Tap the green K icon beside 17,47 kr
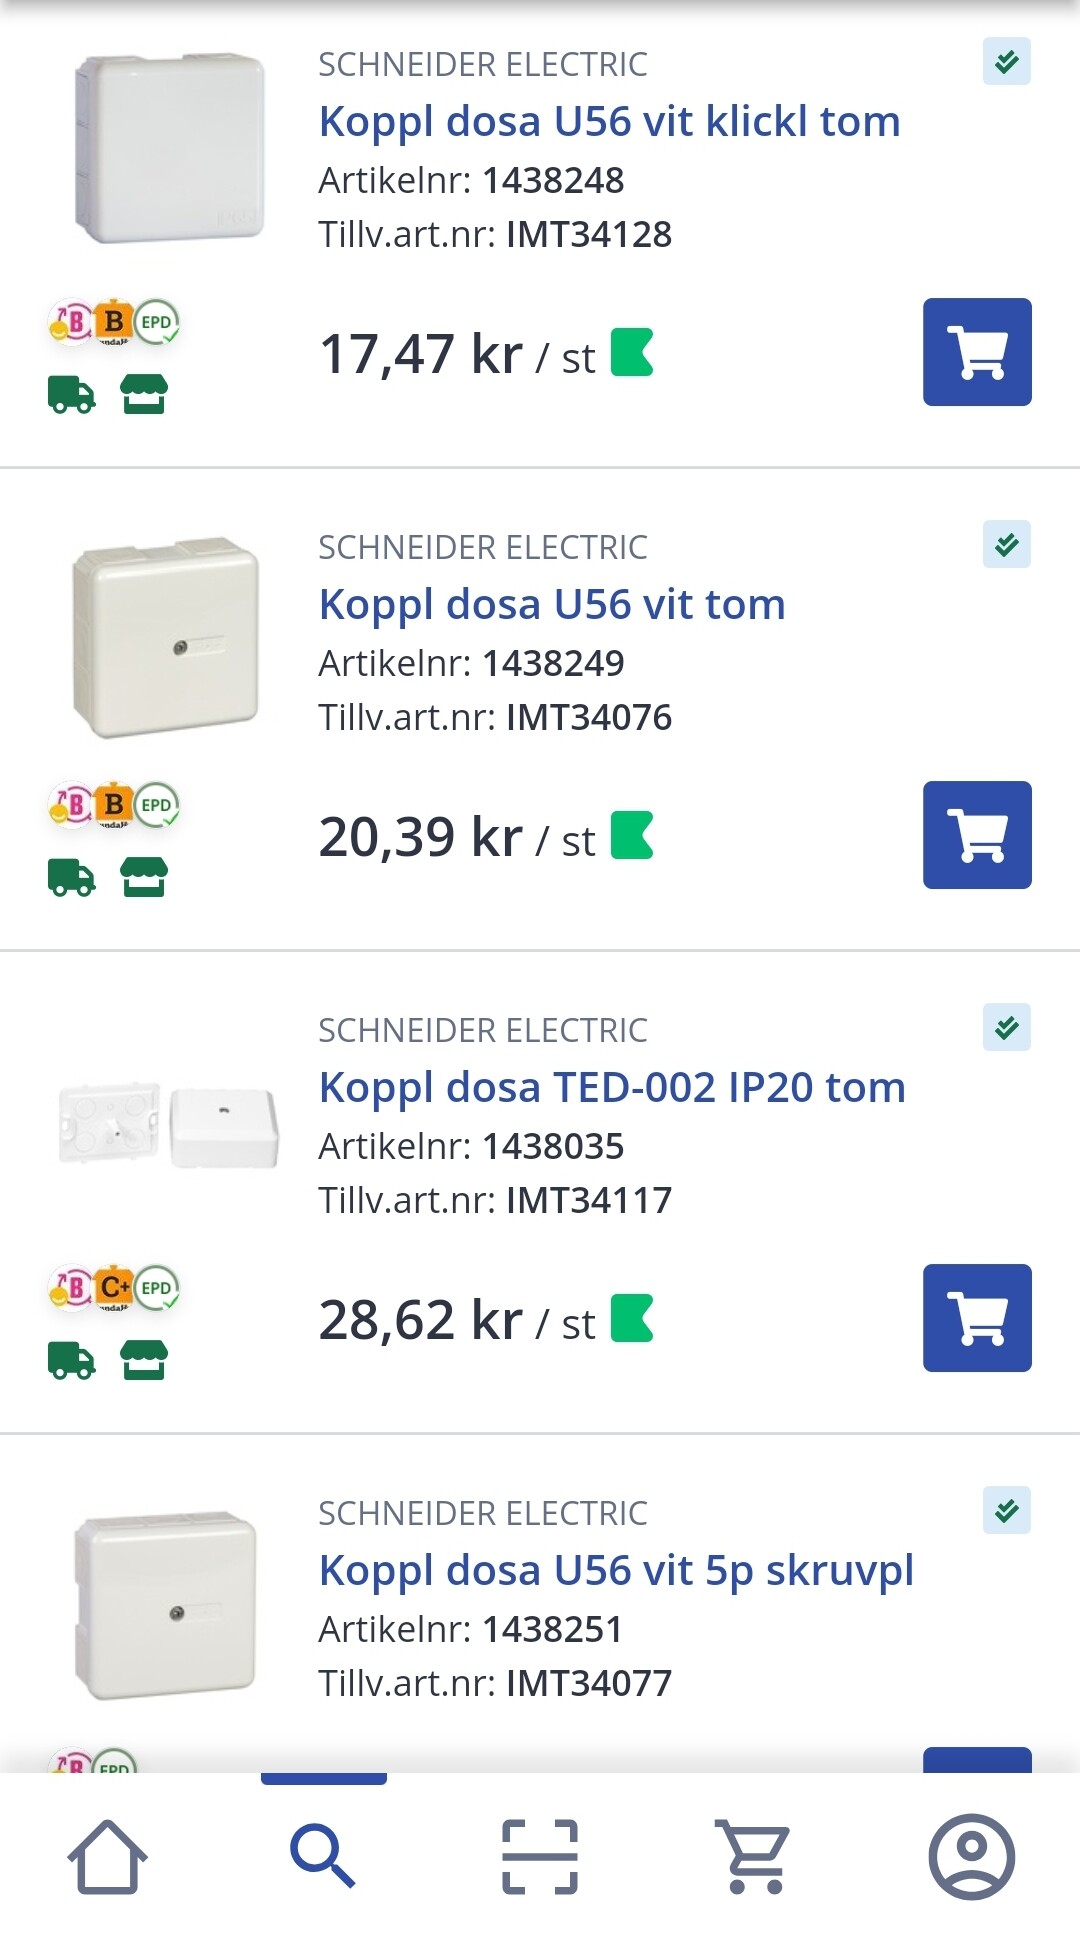The image size is (1080, 1947). (x=632, y=353)
